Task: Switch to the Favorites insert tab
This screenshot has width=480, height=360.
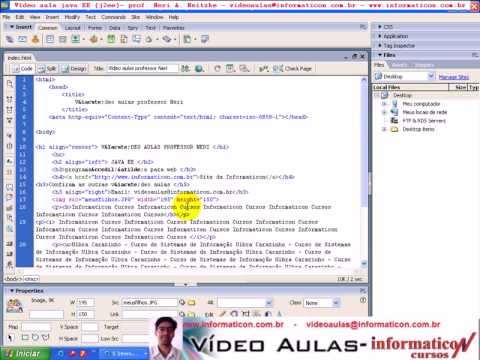Action: (x=173, y=28)
